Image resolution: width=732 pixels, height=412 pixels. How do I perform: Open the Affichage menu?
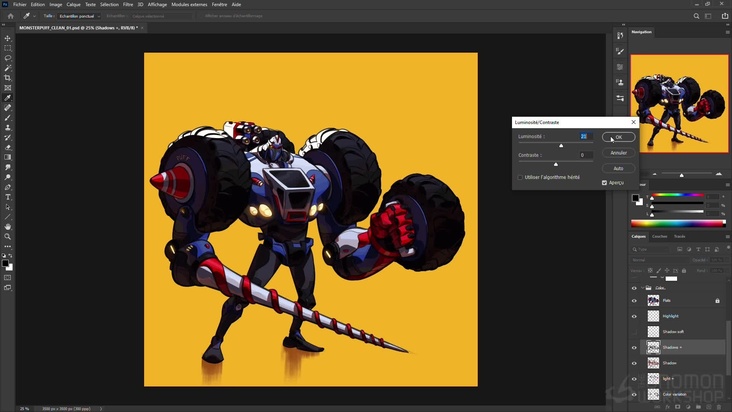(x=157, y=4)
